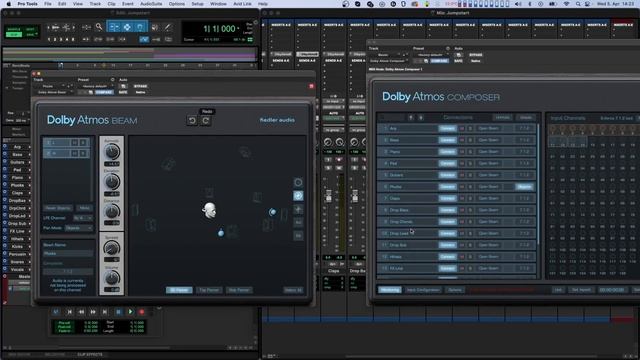Toggle COMPARE on the Dolby Atmos Beam plugin

pos(104,92)
